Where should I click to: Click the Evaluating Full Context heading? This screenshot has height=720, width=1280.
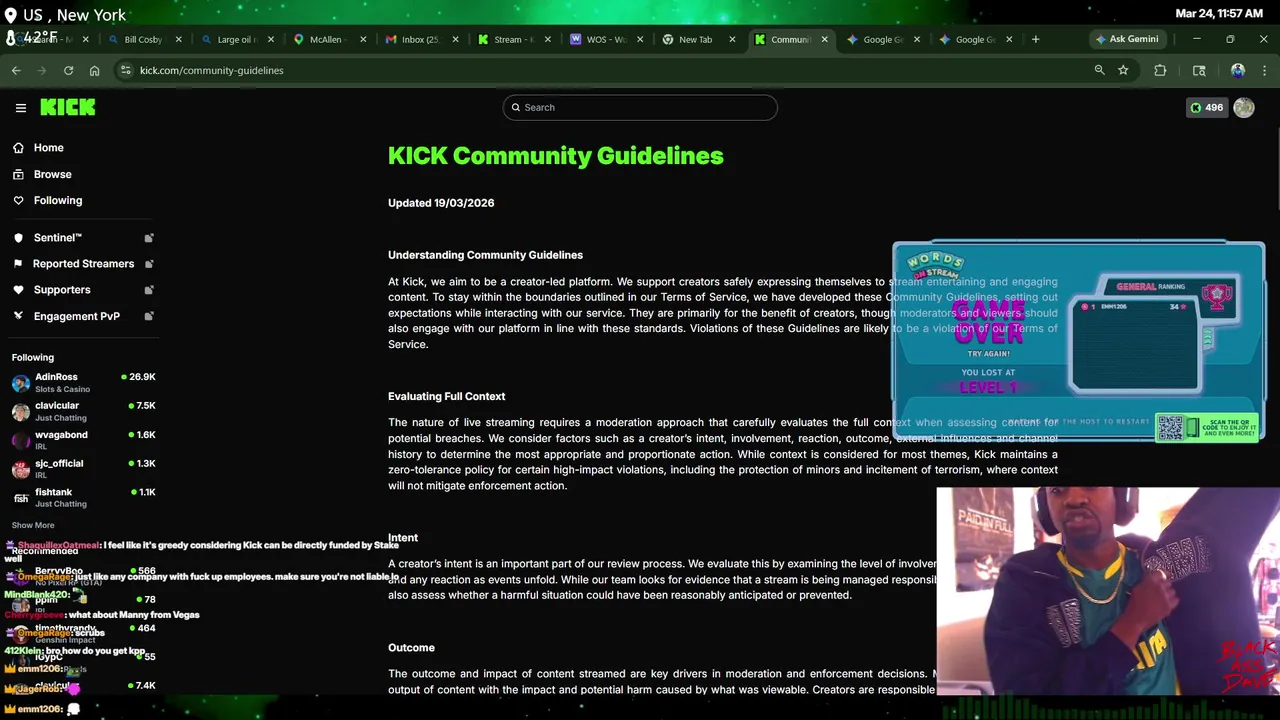click(446, 396)
